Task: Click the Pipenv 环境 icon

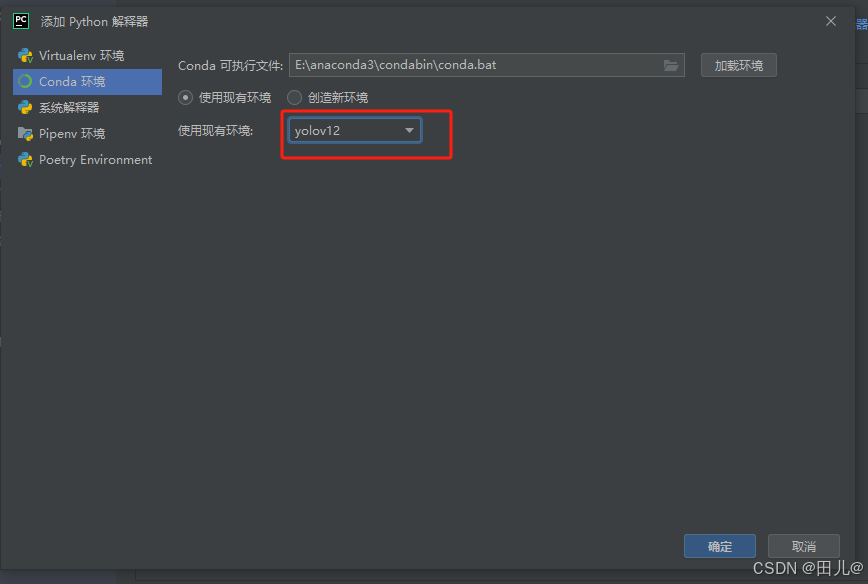Action: pos(25,133)
